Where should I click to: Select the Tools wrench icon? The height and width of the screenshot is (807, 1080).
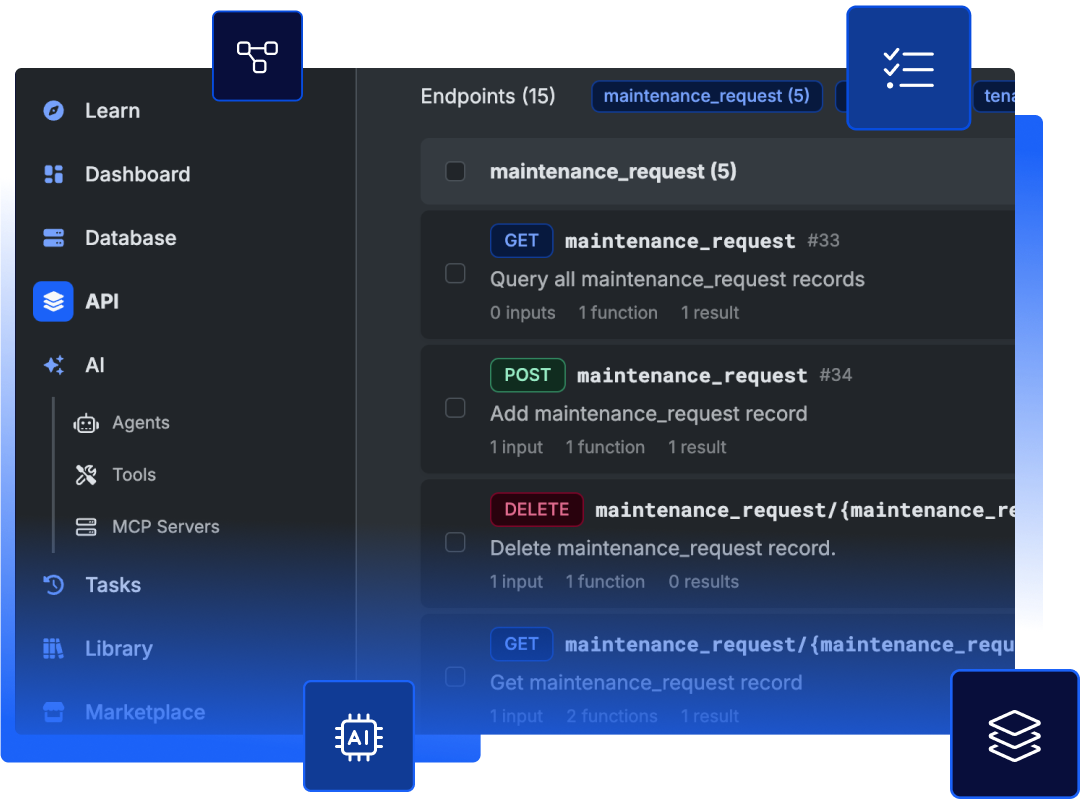tap(86, 474)
